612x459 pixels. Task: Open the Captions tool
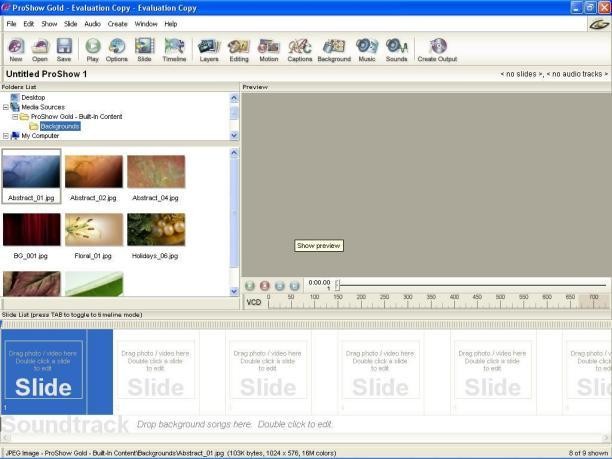300,50
